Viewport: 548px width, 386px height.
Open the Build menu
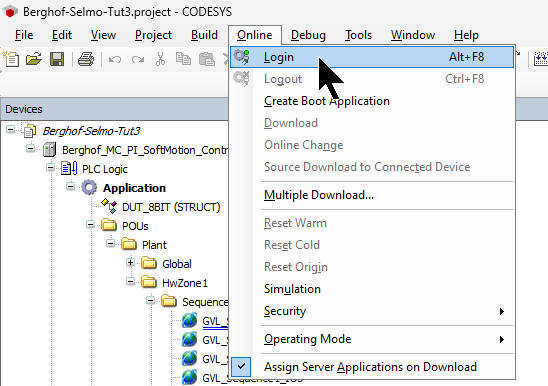(x=204, y=35)
